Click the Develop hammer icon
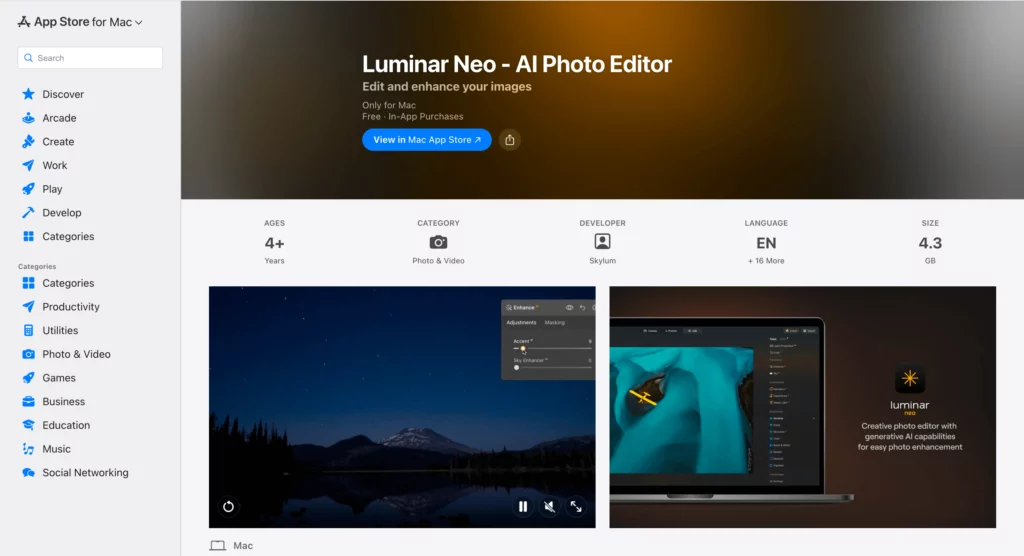 tap(28, 212)
